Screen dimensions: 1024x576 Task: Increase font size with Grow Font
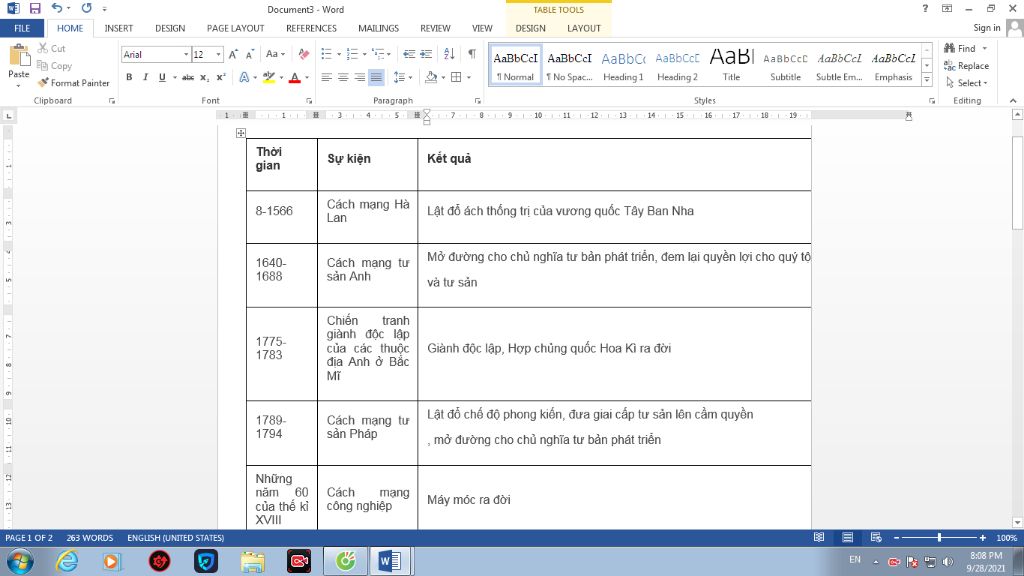233,54
